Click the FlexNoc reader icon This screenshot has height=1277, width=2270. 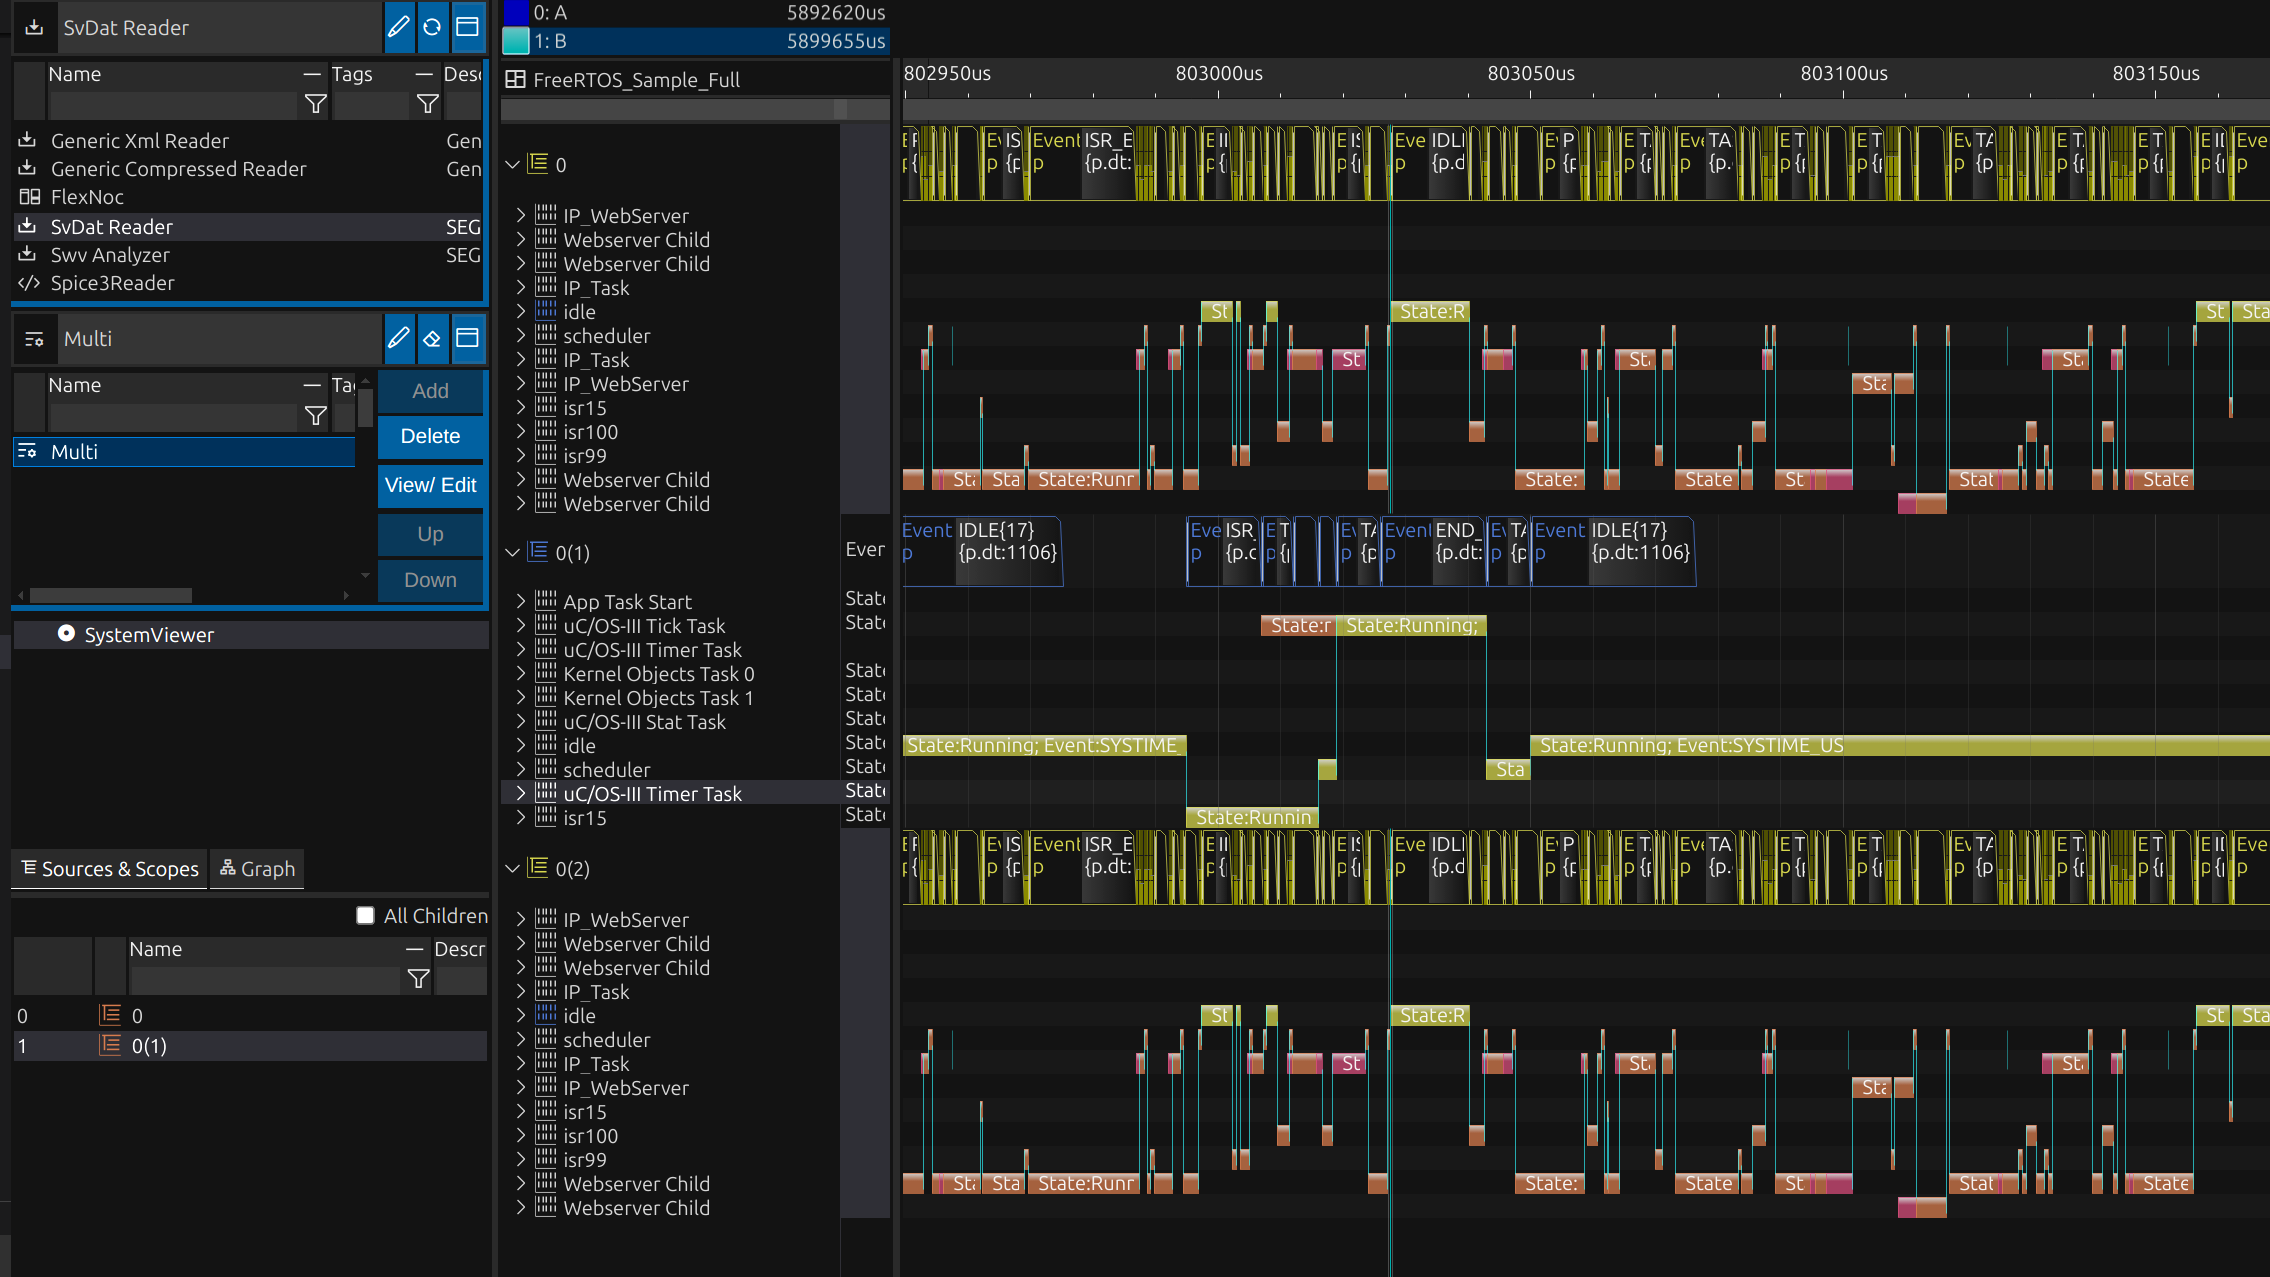[29, 197]
